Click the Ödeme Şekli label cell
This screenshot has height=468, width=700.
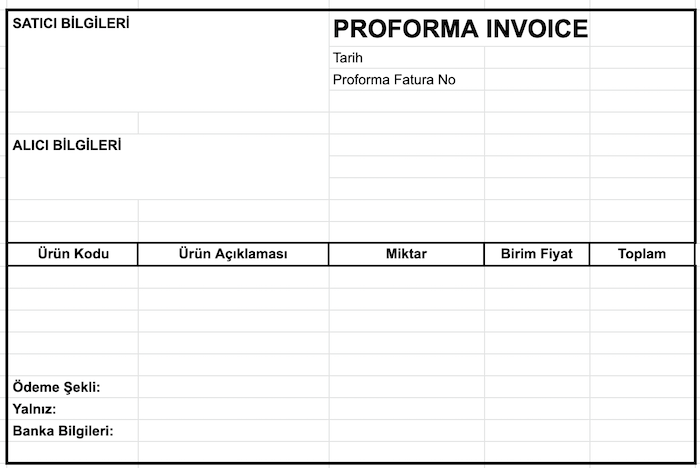(x=57, y=387)
